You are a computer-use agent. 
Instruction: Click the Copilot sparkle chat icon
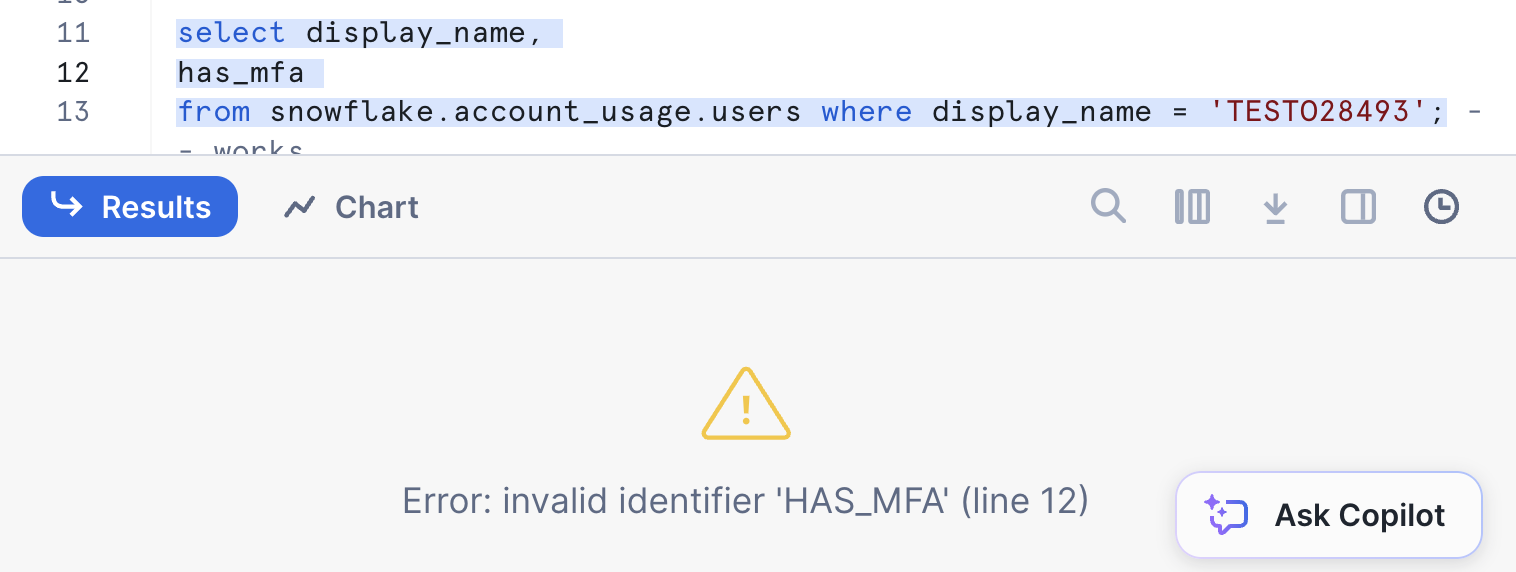click(1226, 515)
